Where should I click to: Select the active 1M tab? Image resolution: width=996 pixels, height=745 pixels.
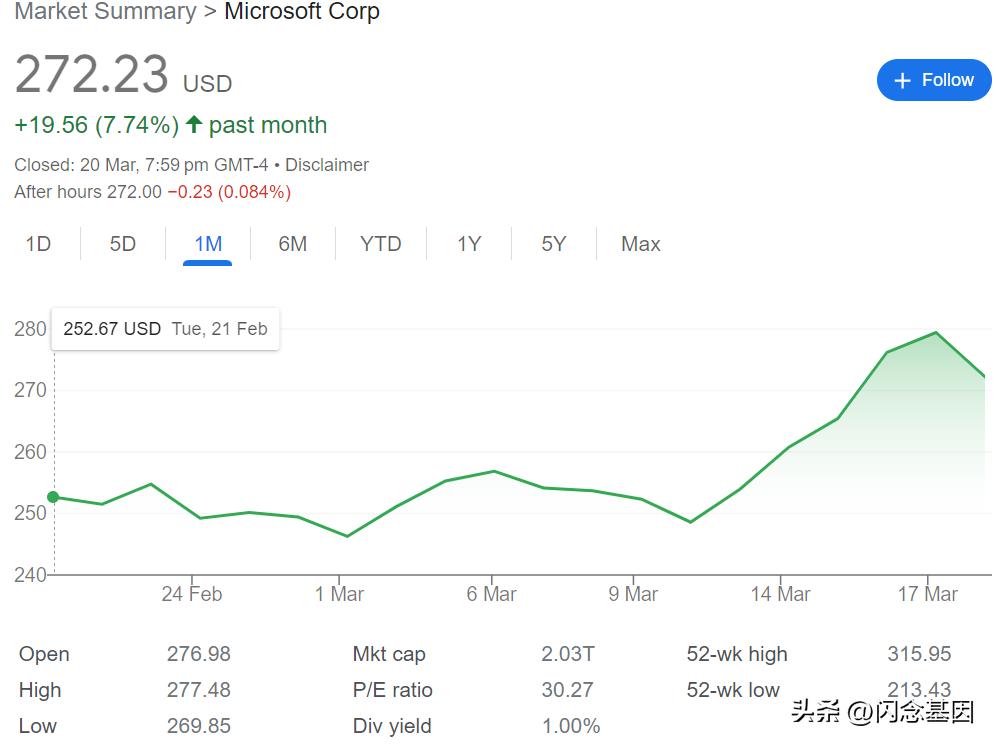[208, 244]
